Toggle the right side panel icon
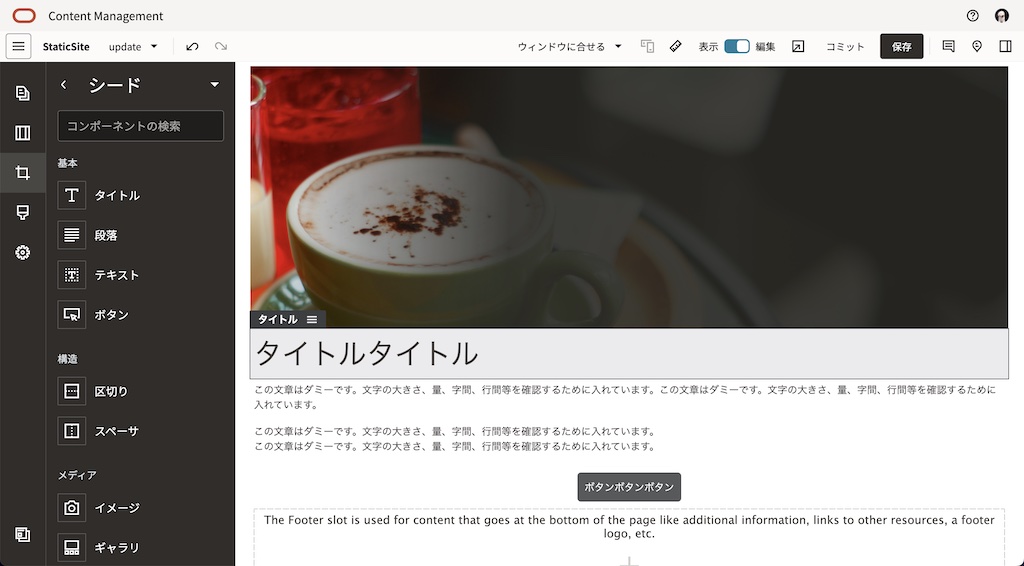Screen dimensions: 1024x566 1005,47
